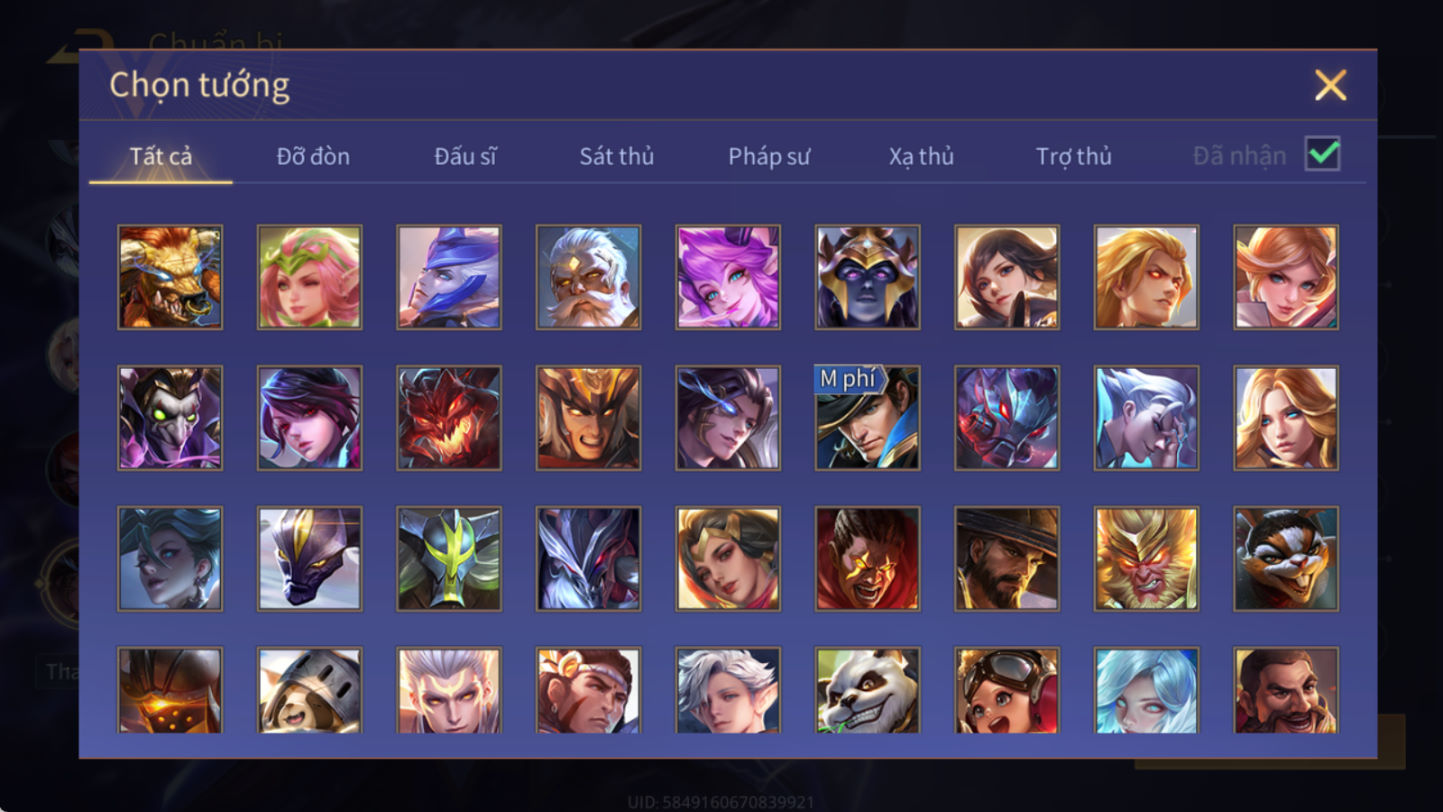The width and height of the screenshot is (1443, 812).
Task: Show the 'Pháp sư' hero category
Action: [x=769, y=156]
